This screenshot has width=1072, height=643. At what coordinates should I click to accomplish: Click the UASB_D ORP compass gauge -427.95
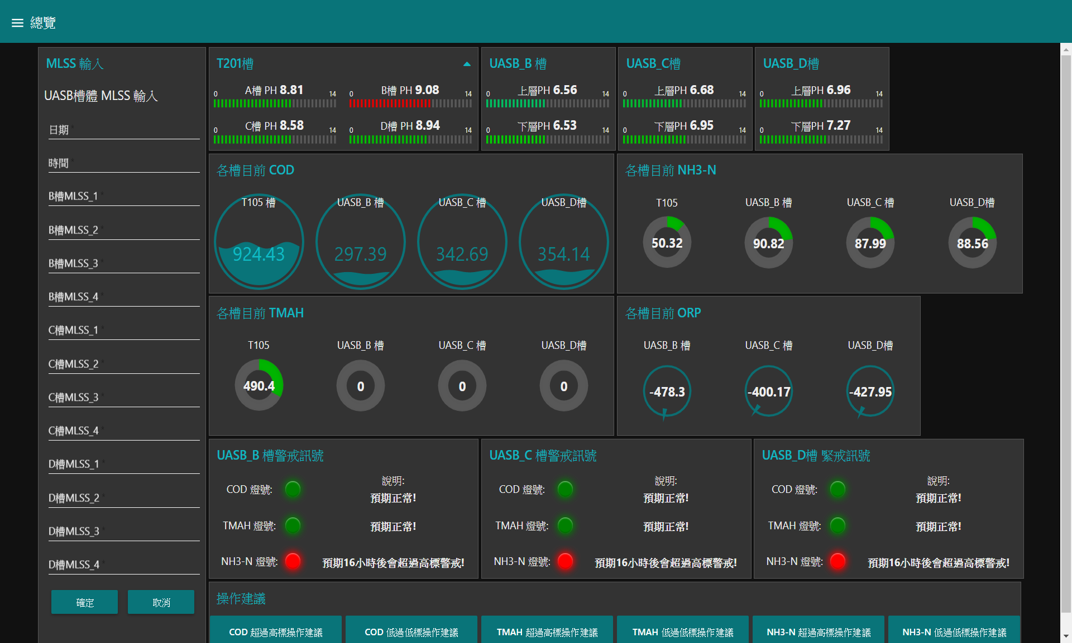pos(870,392)
